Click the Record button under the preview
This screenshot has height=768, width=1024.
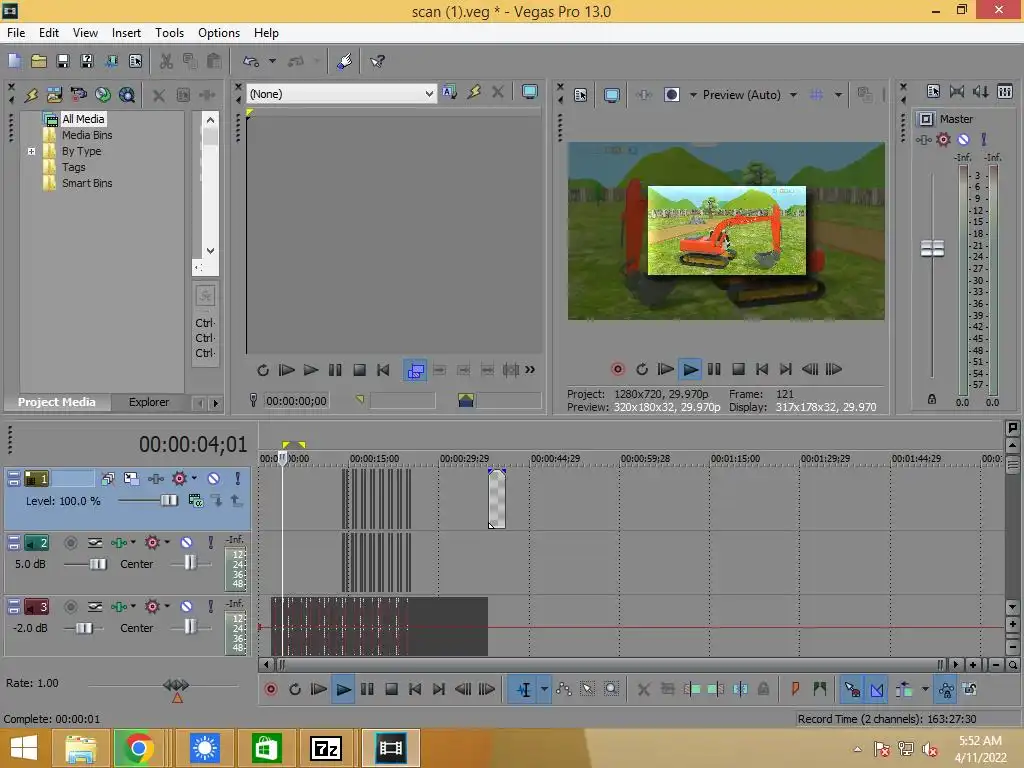tap(617, 369)
